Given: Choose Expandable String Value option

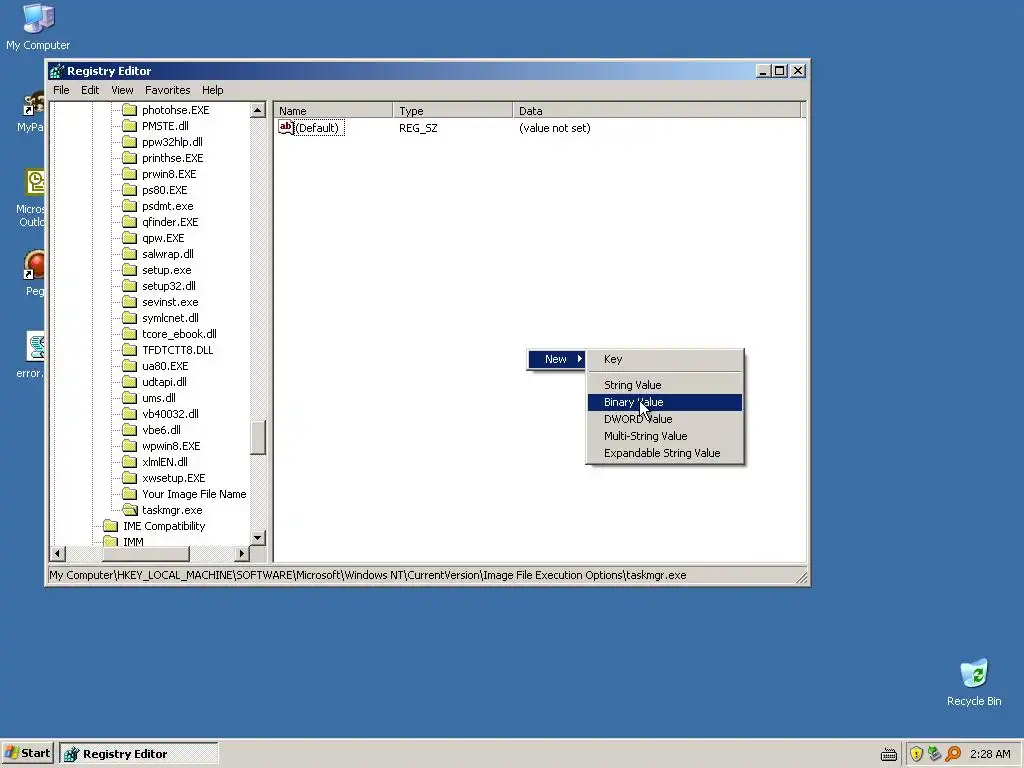Looking at the screenshot, I should pos(665,453).
